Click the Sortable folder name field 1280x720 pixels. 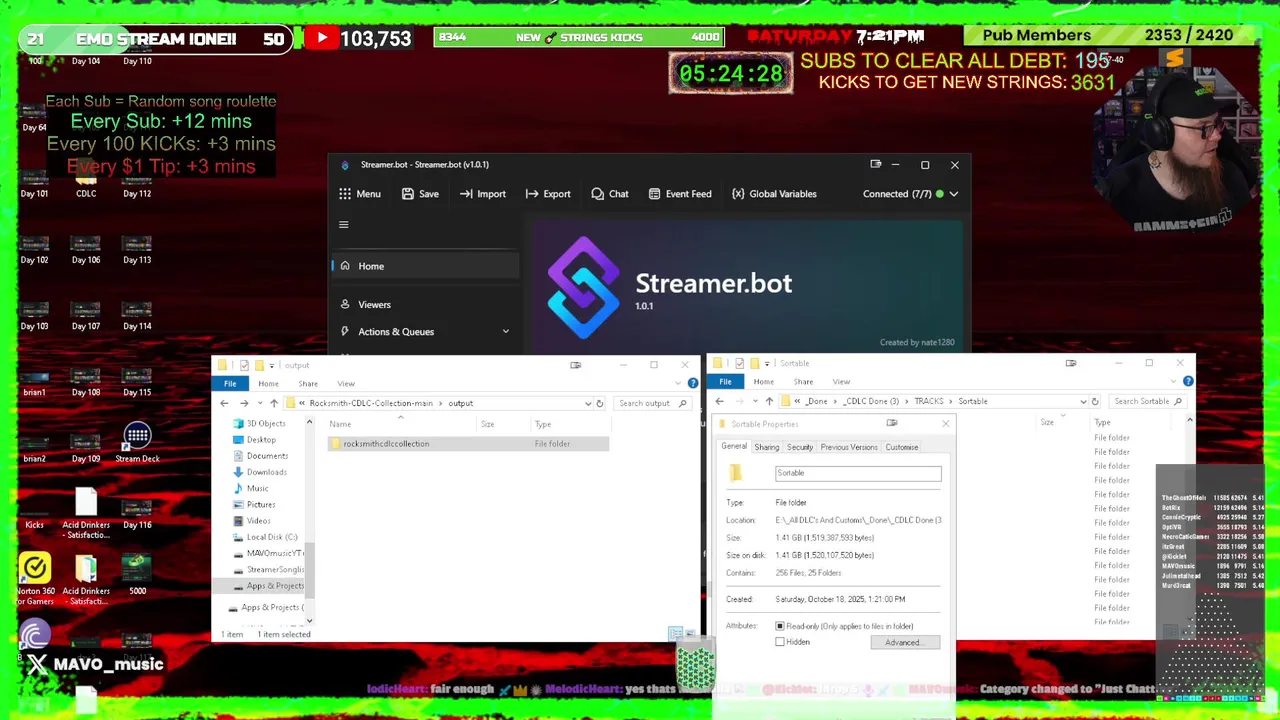coord(858,473)
